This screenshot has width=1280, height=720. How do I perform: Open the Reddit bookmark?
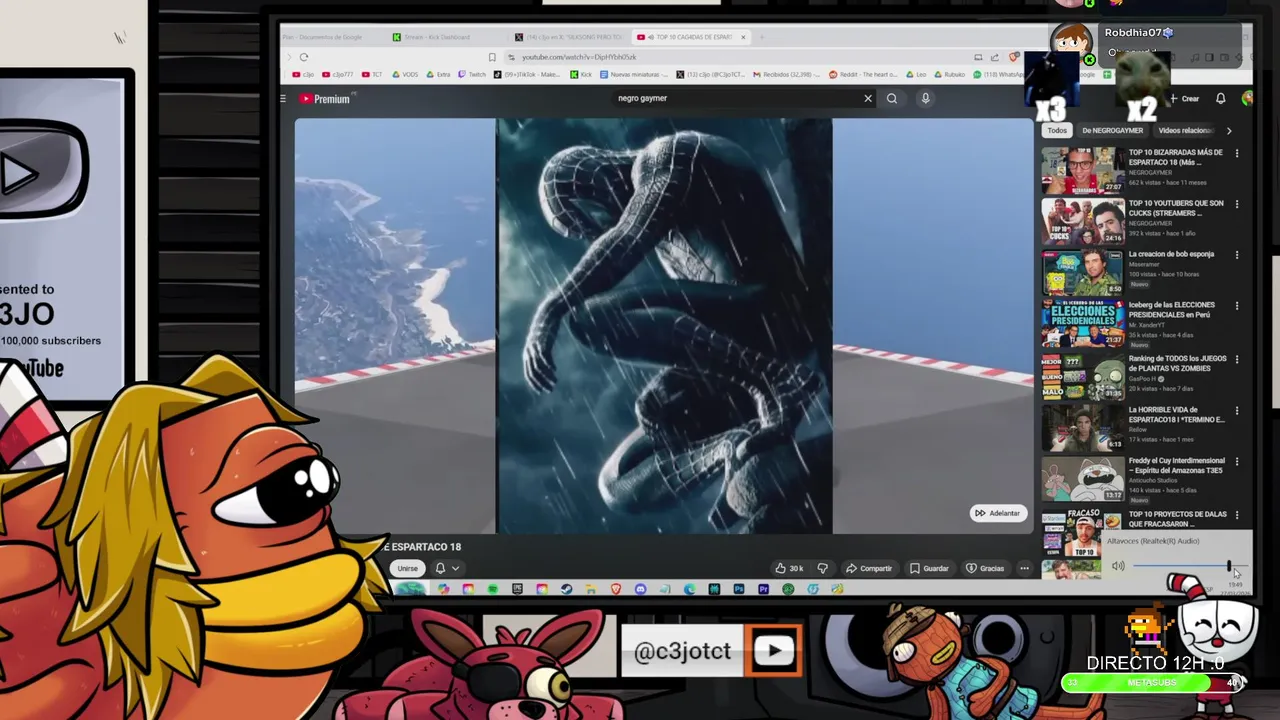pyautogui.click(x=863, y=75)
